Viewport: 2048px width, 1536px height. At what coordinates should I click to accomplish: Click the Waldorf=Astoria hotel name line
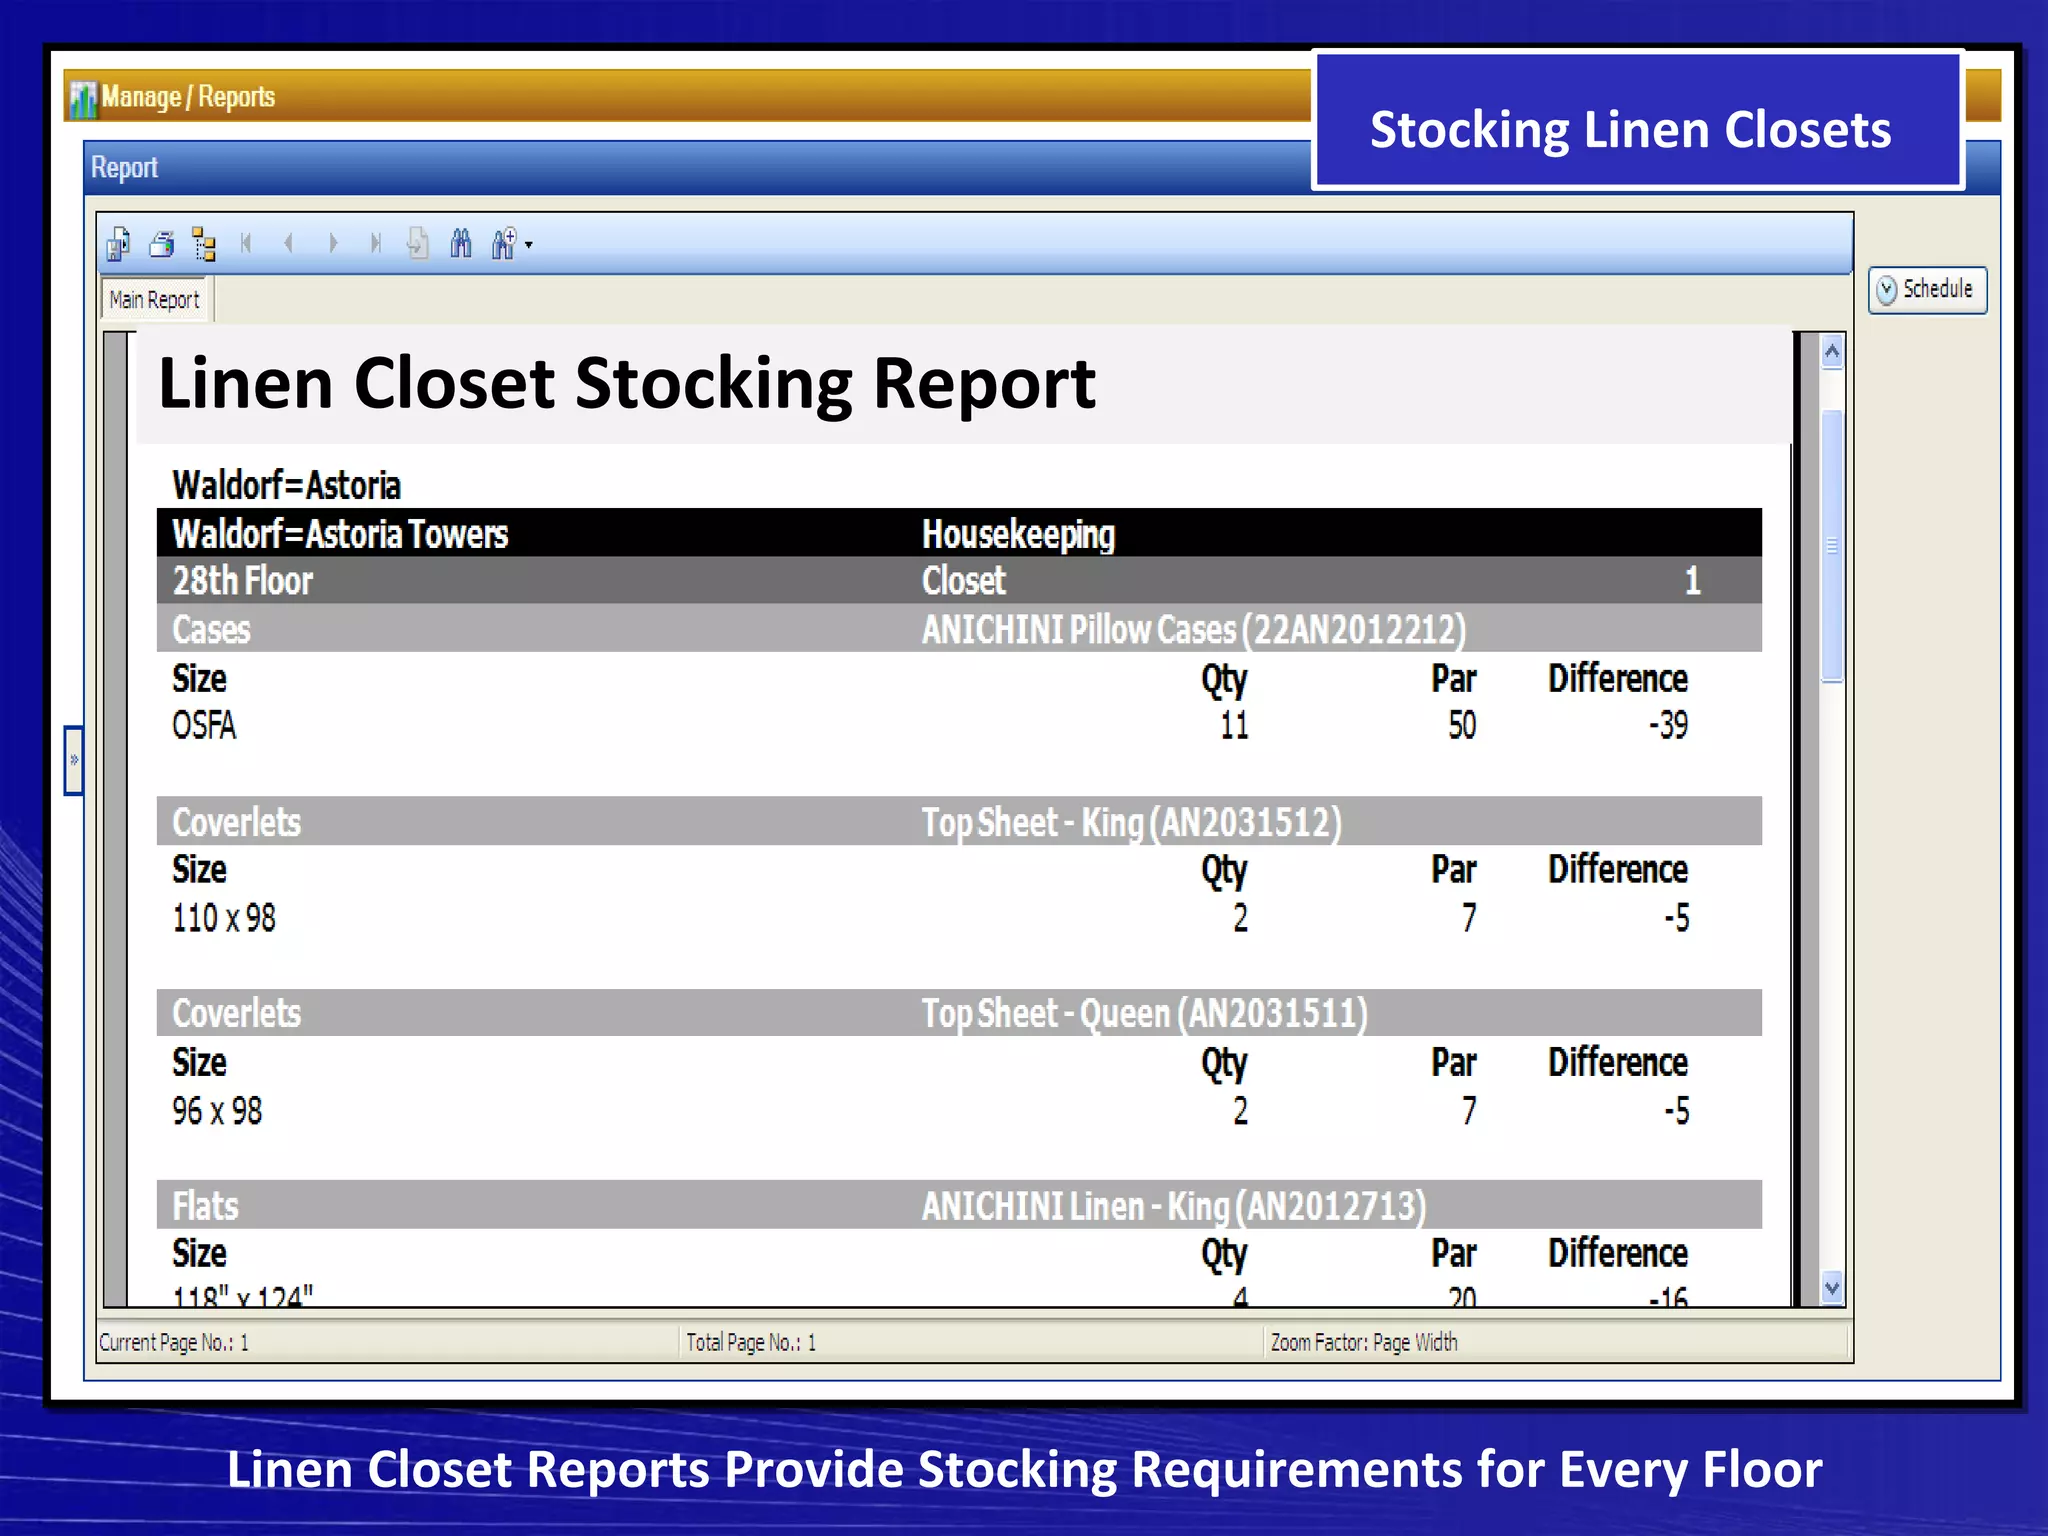tap(286, 485)
